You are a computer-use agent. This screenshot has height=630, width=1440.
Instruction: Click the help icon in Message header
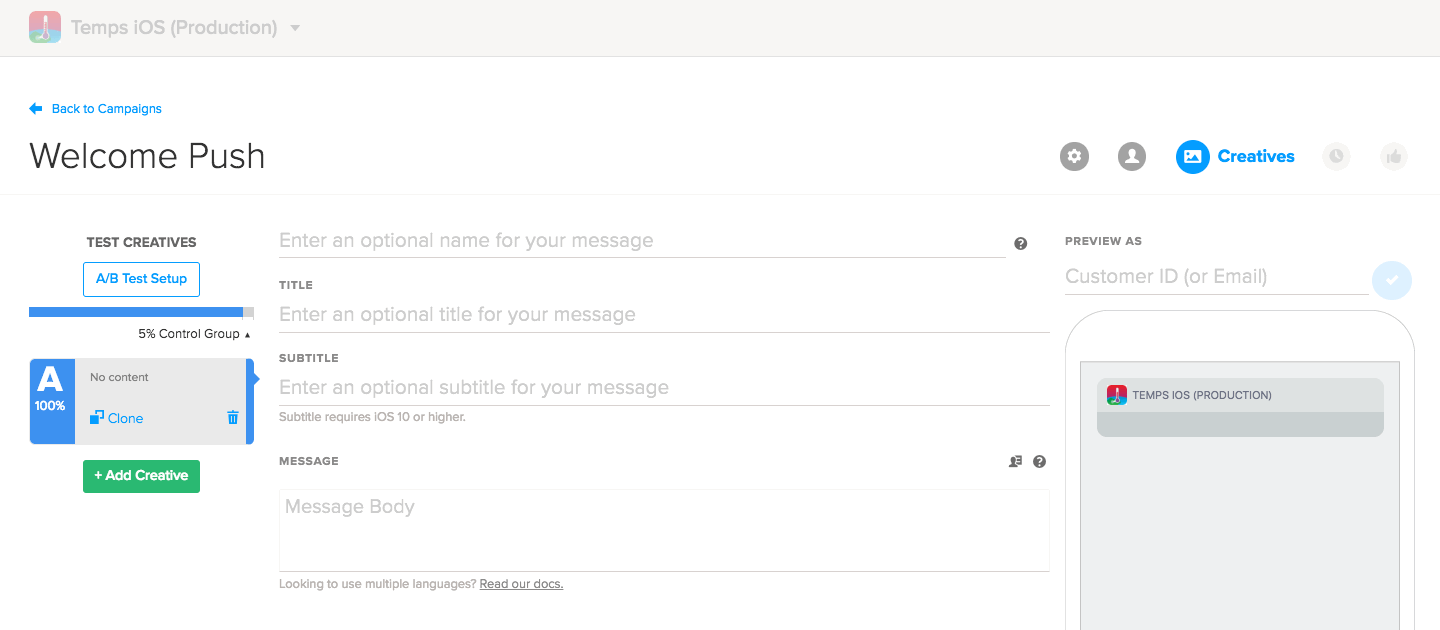[x=1039, y=462]
